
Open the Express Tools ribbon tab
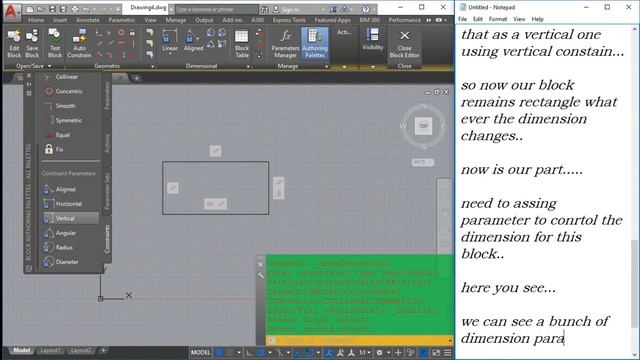tap(289, 20)
